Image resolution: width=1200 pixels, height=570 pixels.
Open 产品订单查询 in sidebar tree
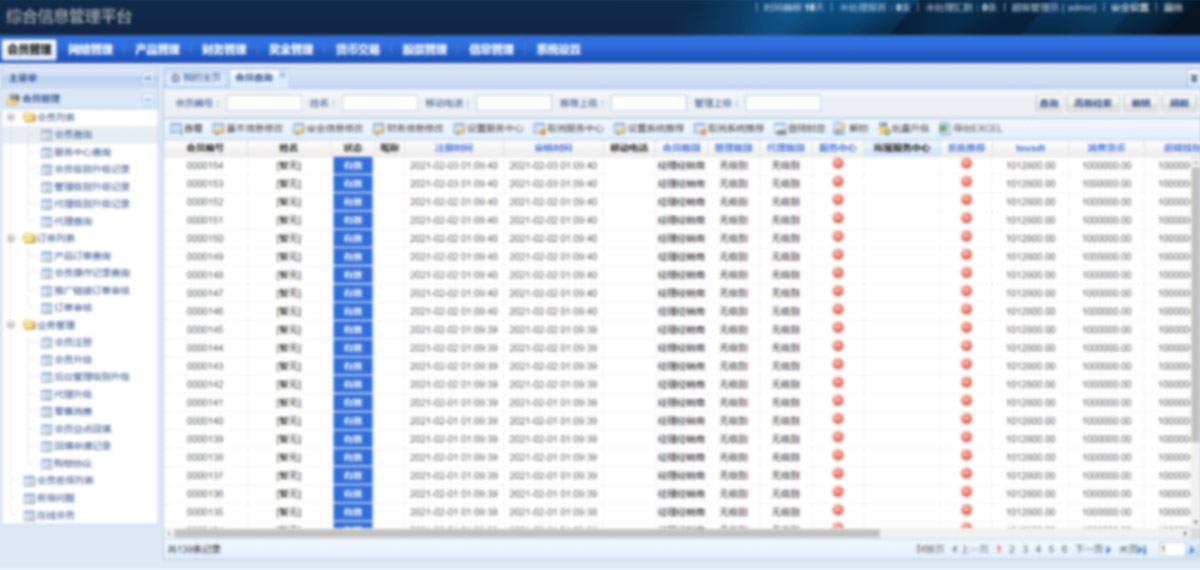[83, 256]
